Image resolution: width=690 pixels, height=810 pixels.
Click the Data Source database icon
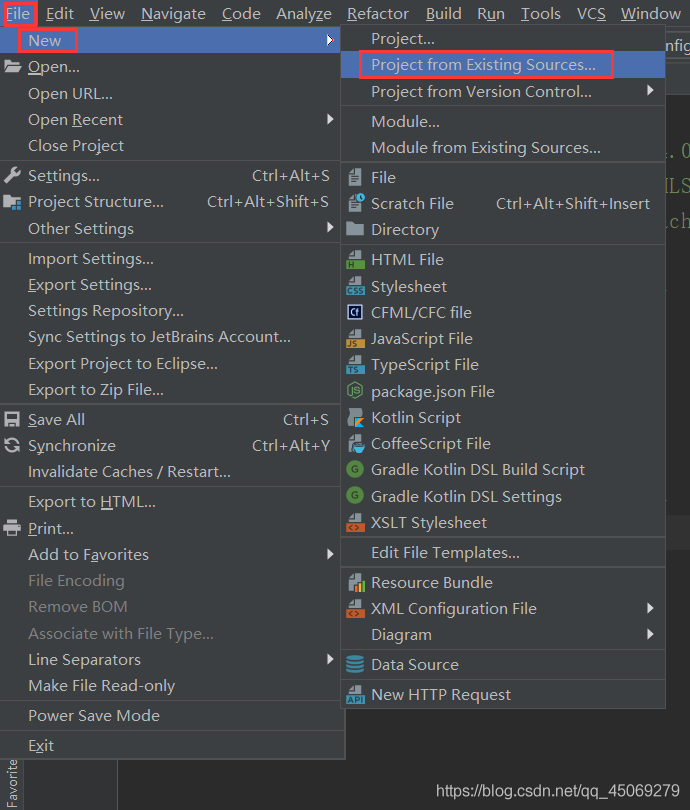tap(355, 665)
